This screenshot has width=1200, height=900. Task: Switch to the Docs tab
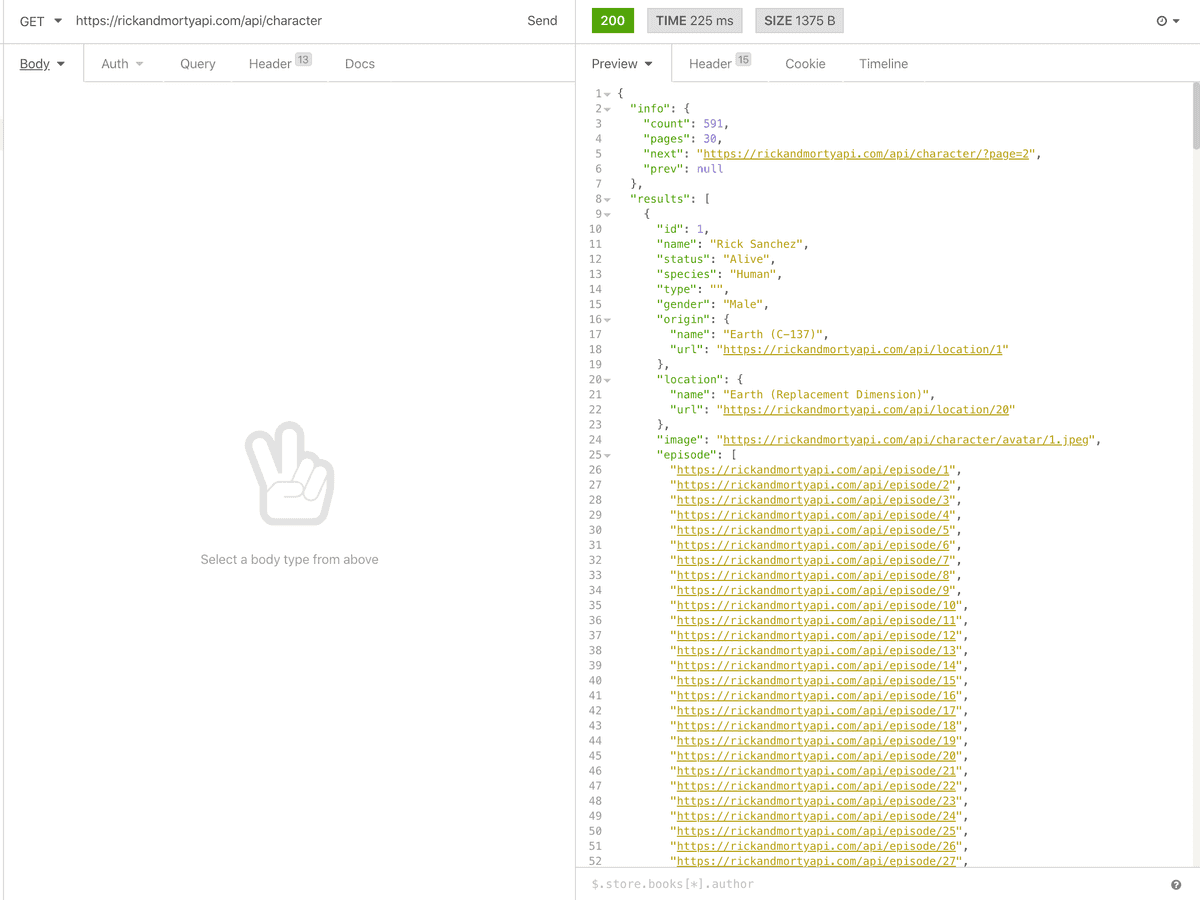point(359,63)
